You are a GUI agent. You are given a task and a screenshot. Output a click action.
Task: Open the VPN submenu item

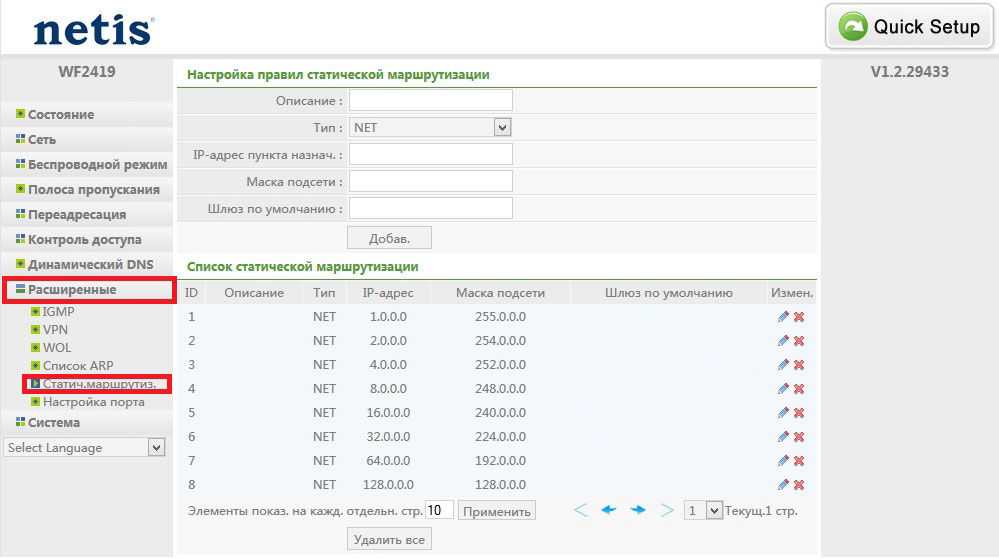coord(55,329)
